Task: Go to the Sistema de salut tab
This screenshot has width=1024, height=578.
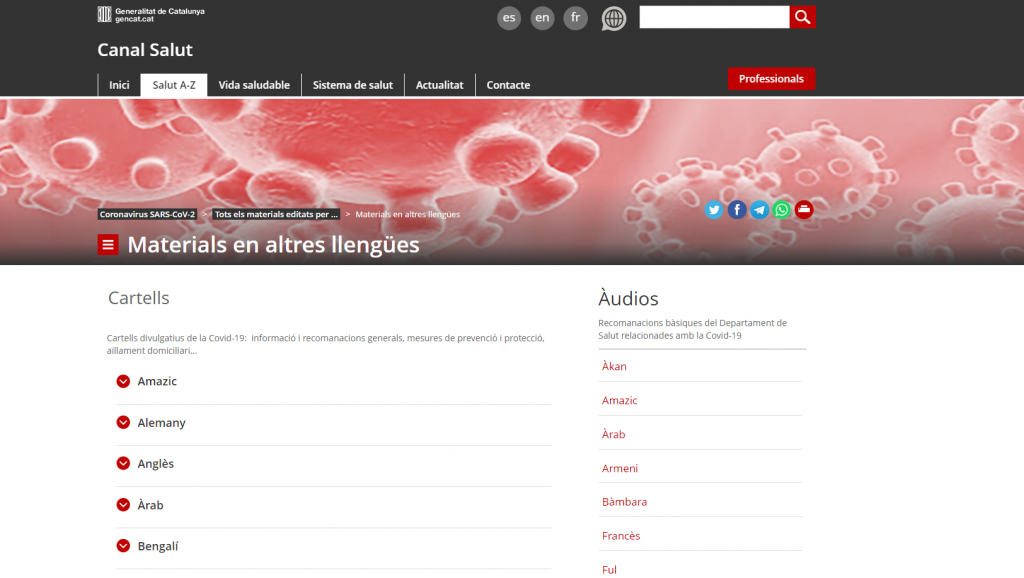Action: tap(353, 85)
